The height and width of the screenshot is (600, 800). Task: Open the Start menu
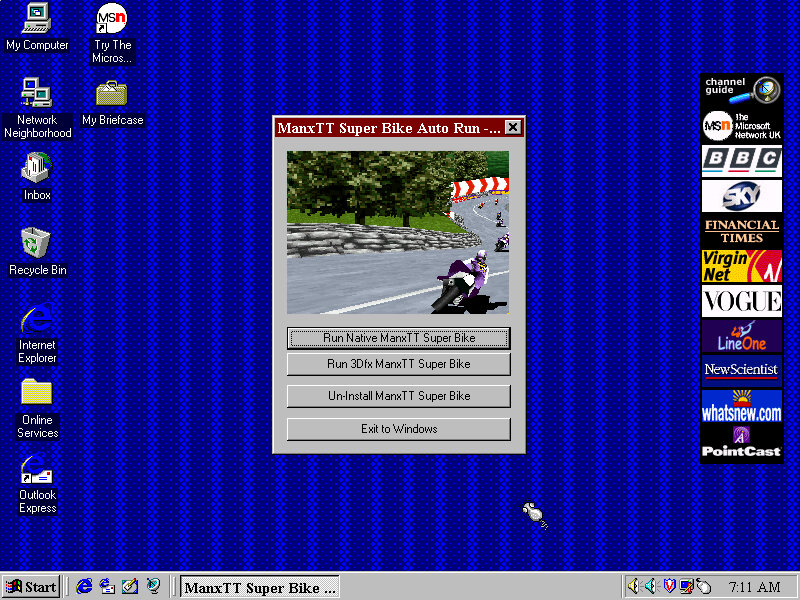(31, 587)
